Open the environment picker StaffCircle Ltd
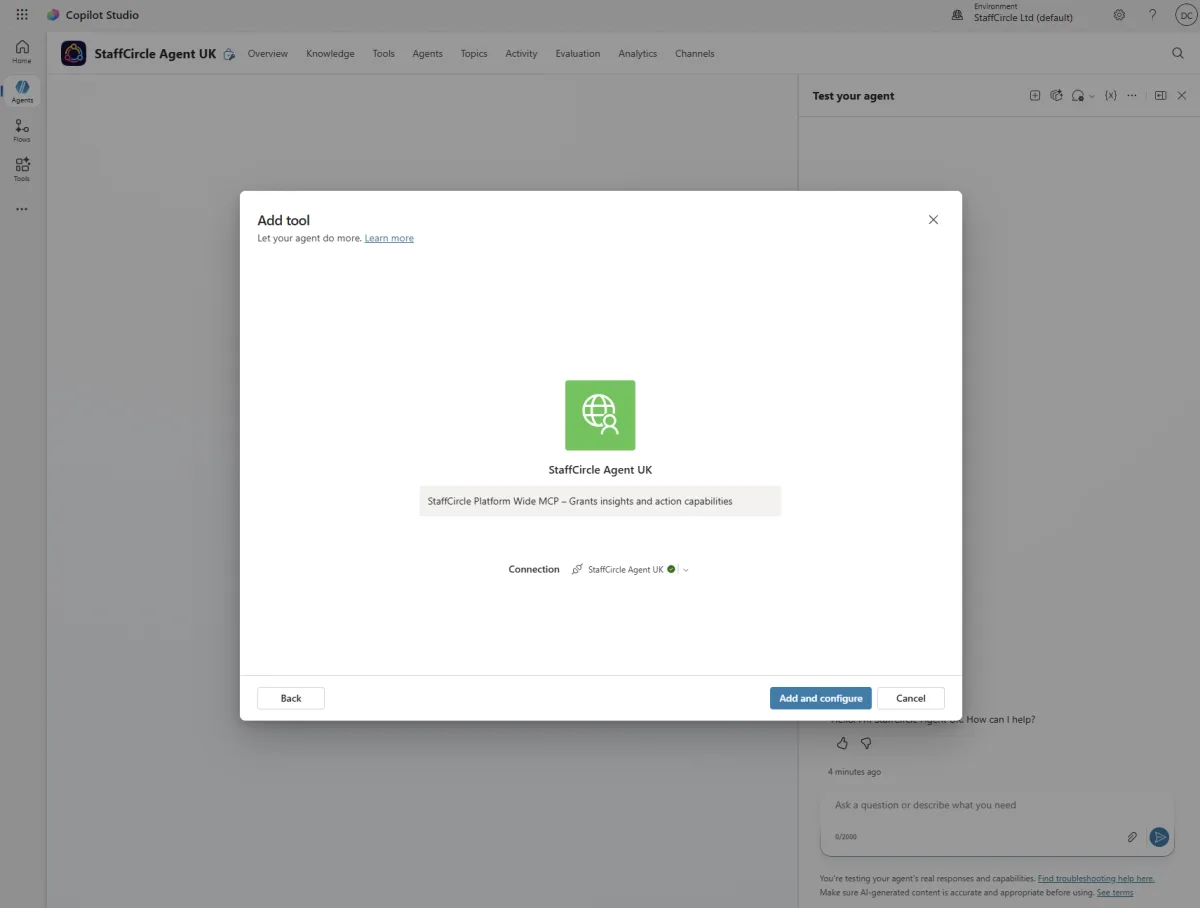Image resolution: width=1200 pixels, height=908 pixels. pyautogui.click(x=1013, y=13)
